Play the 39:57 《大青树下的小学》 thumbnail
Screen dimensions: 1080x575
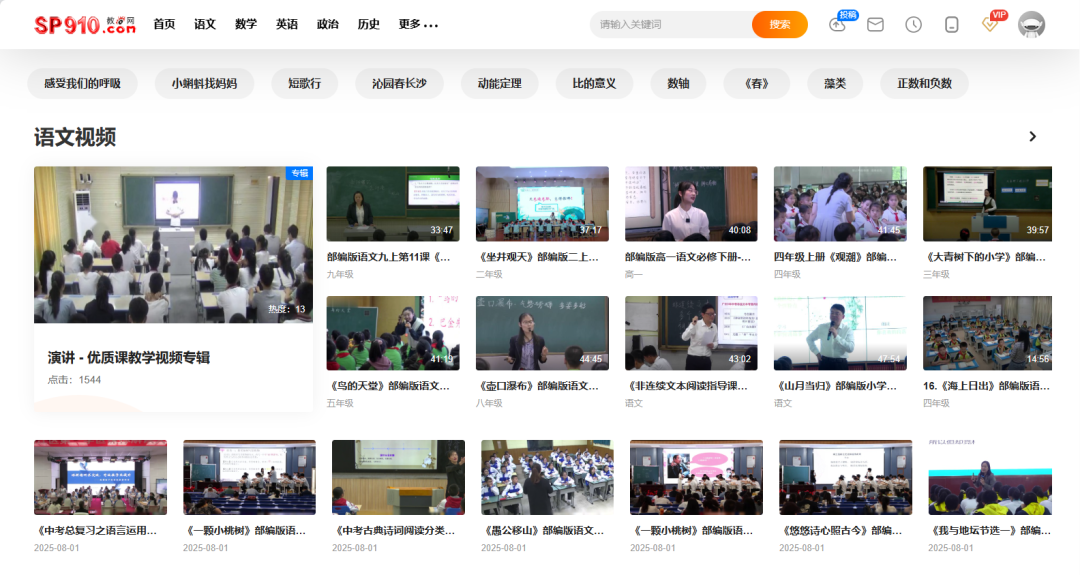coord(988,204)
